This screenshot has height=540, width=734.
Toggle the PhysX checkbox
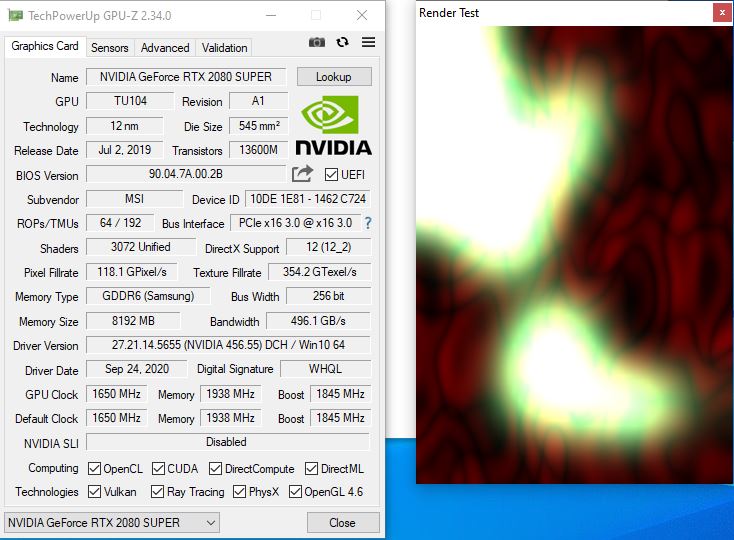(x=239, y=492)
